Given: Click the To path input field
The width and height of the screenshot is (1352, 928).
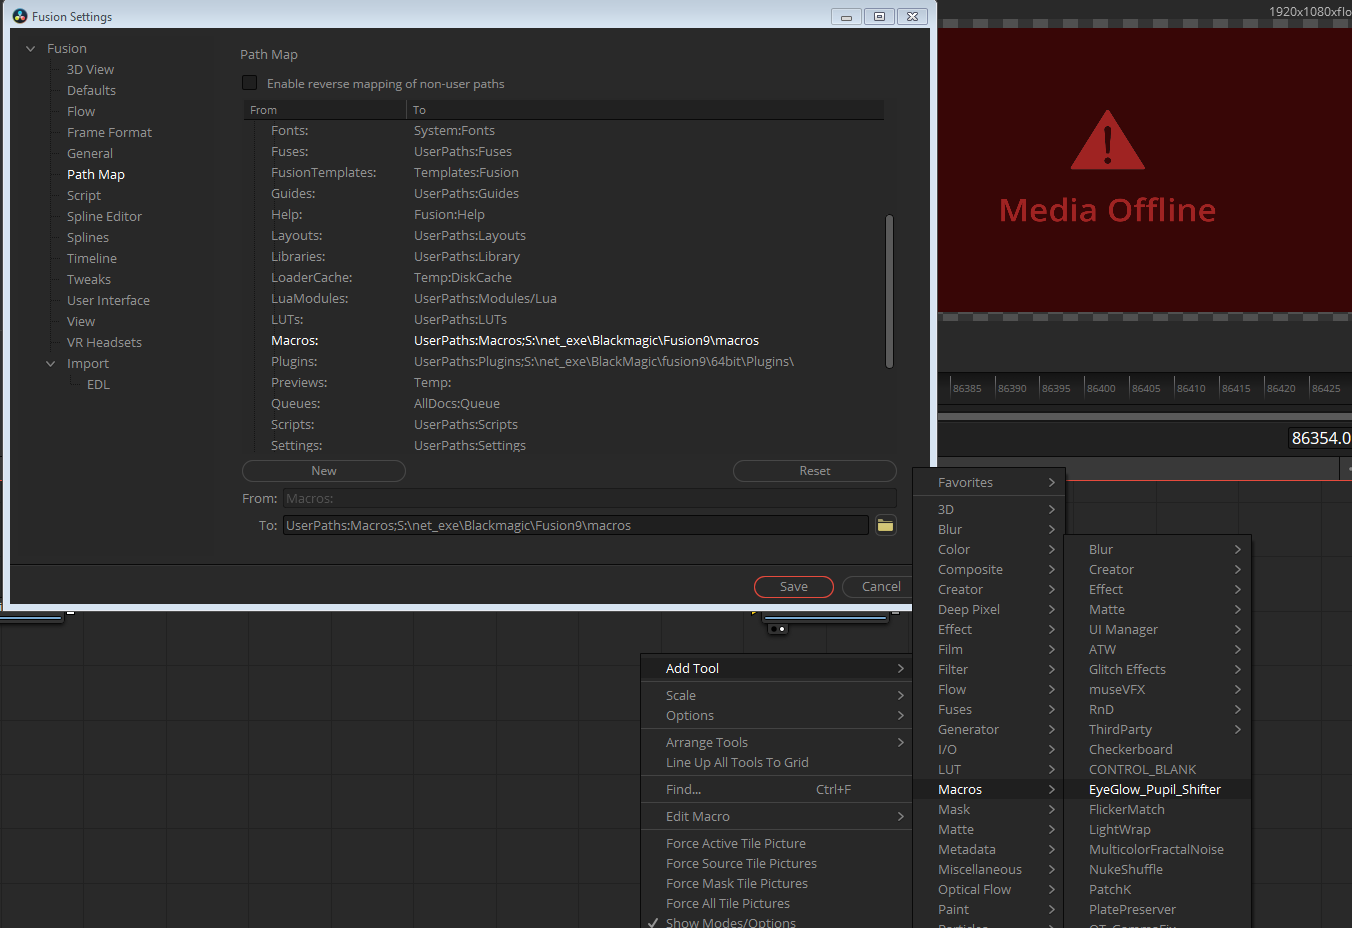Looking at the screenshot, I should click(576, 525).
